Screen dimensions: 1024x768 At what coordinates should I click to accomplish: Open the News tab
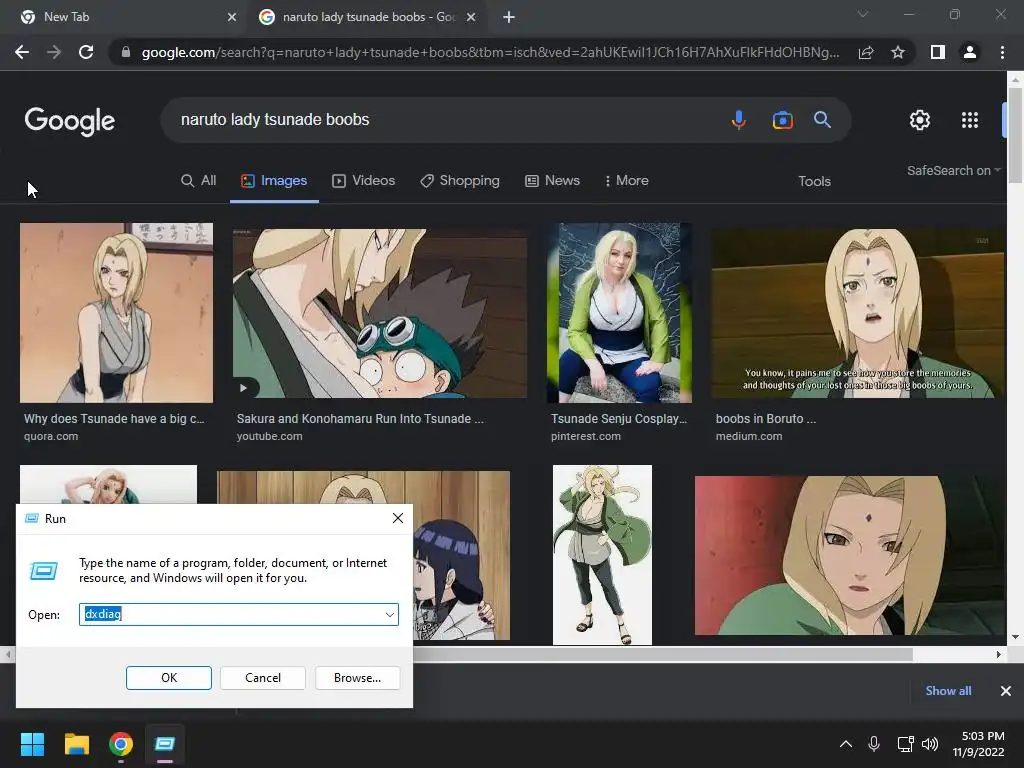pyautogui.click(x=552, y=181)
